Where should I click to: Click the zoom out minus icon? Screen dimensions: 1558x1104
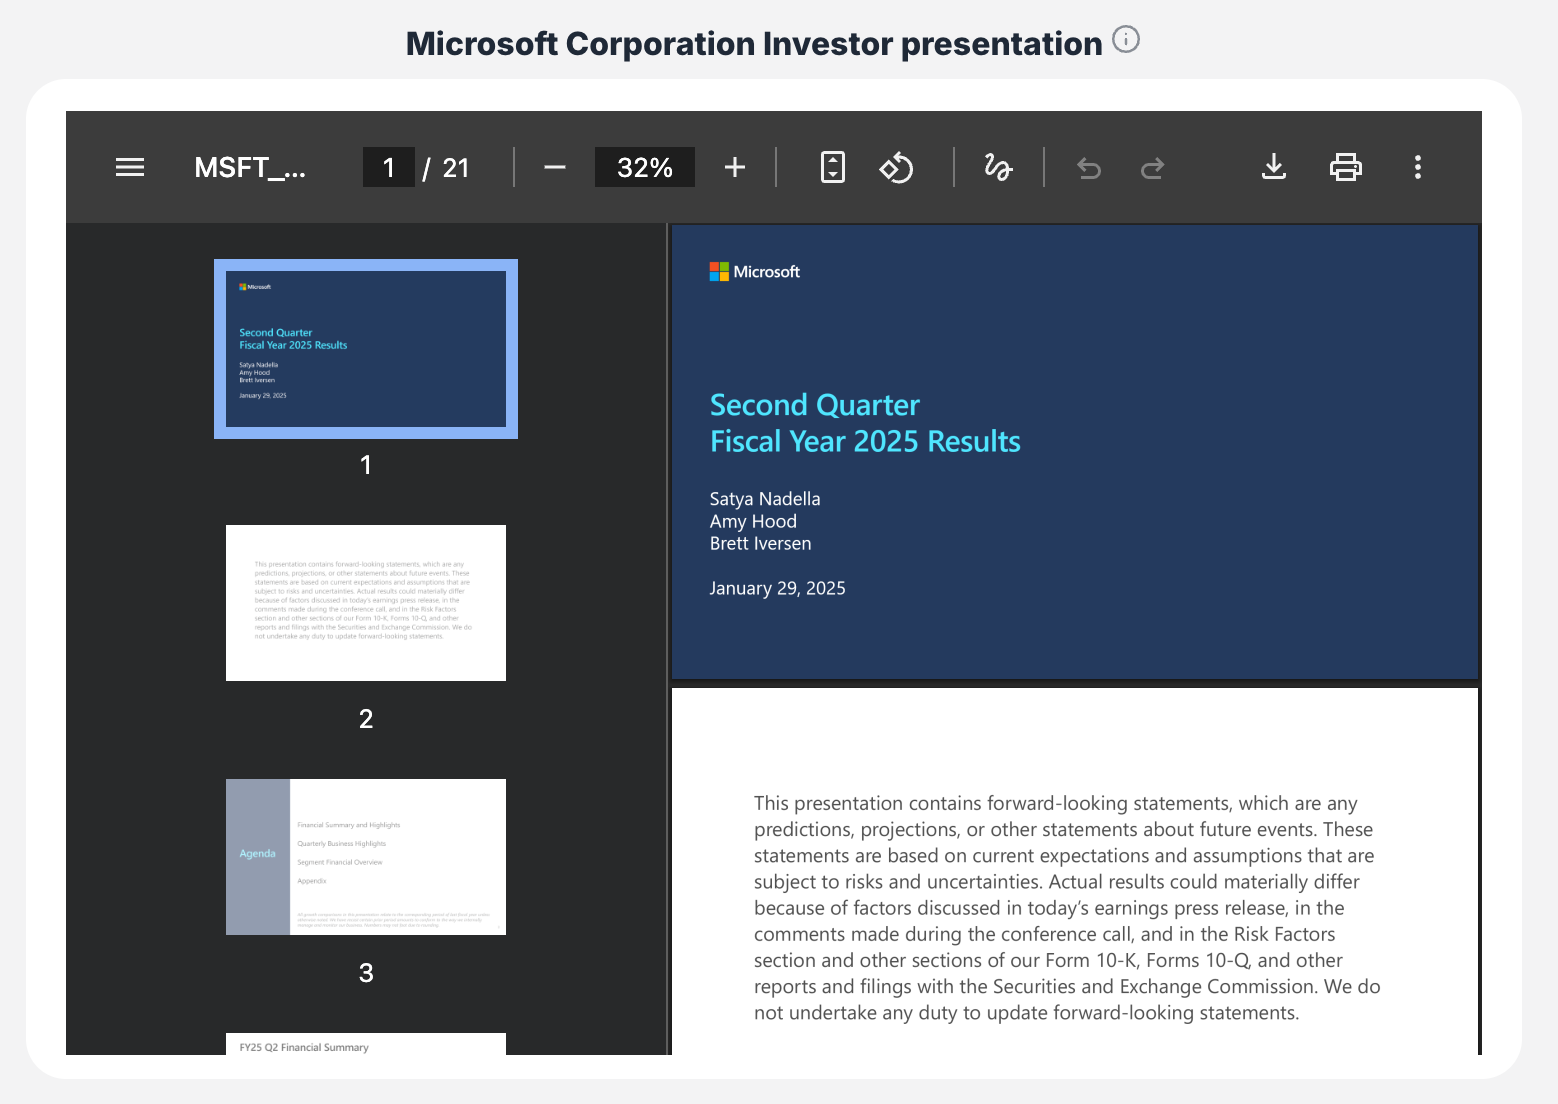pyautogui.click(x=555, y=167)
